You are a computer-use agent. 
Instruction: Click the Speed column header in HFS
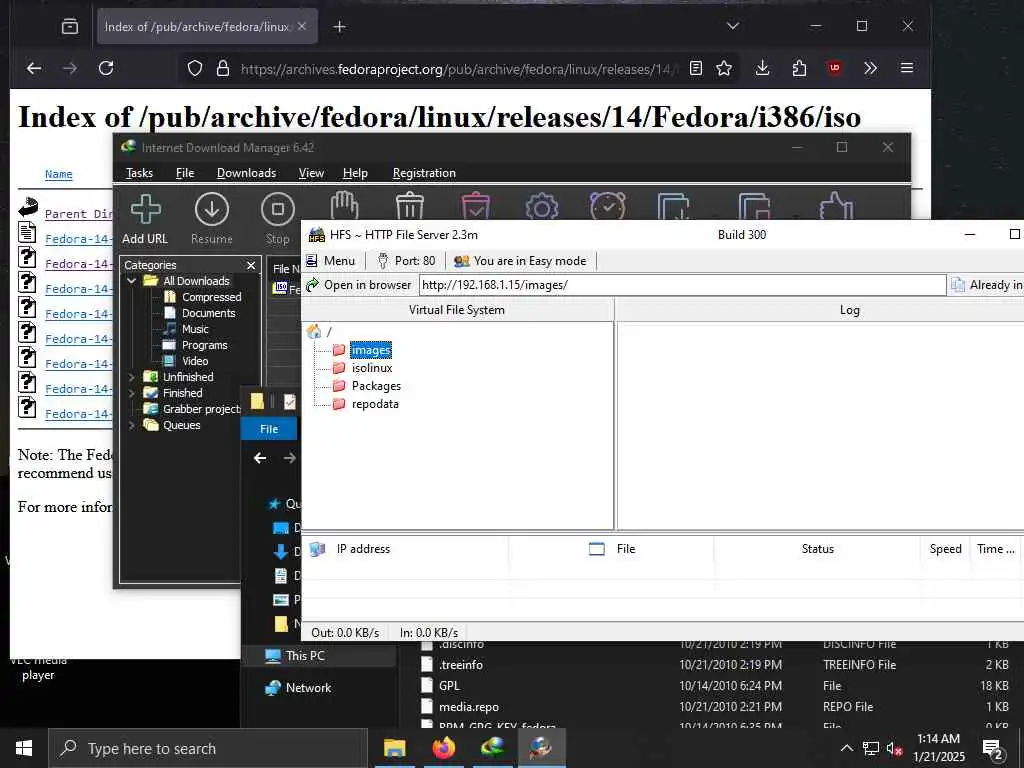[946, 549]
